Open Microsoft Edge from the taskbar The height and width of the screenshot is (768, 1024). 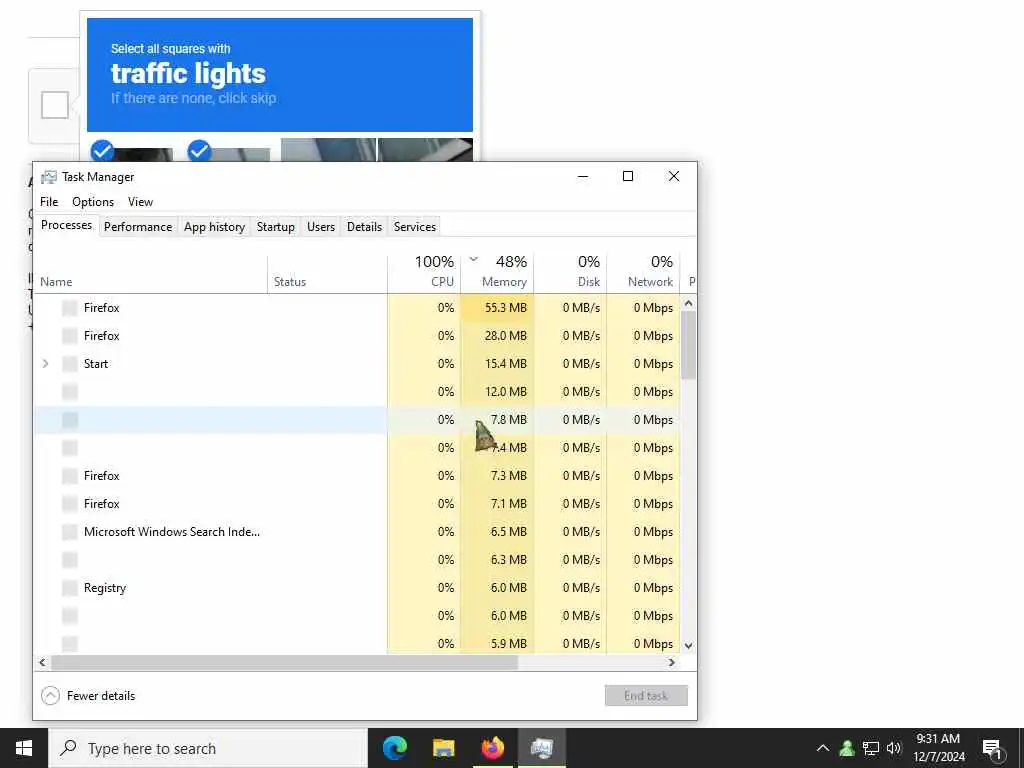point(394,748)
